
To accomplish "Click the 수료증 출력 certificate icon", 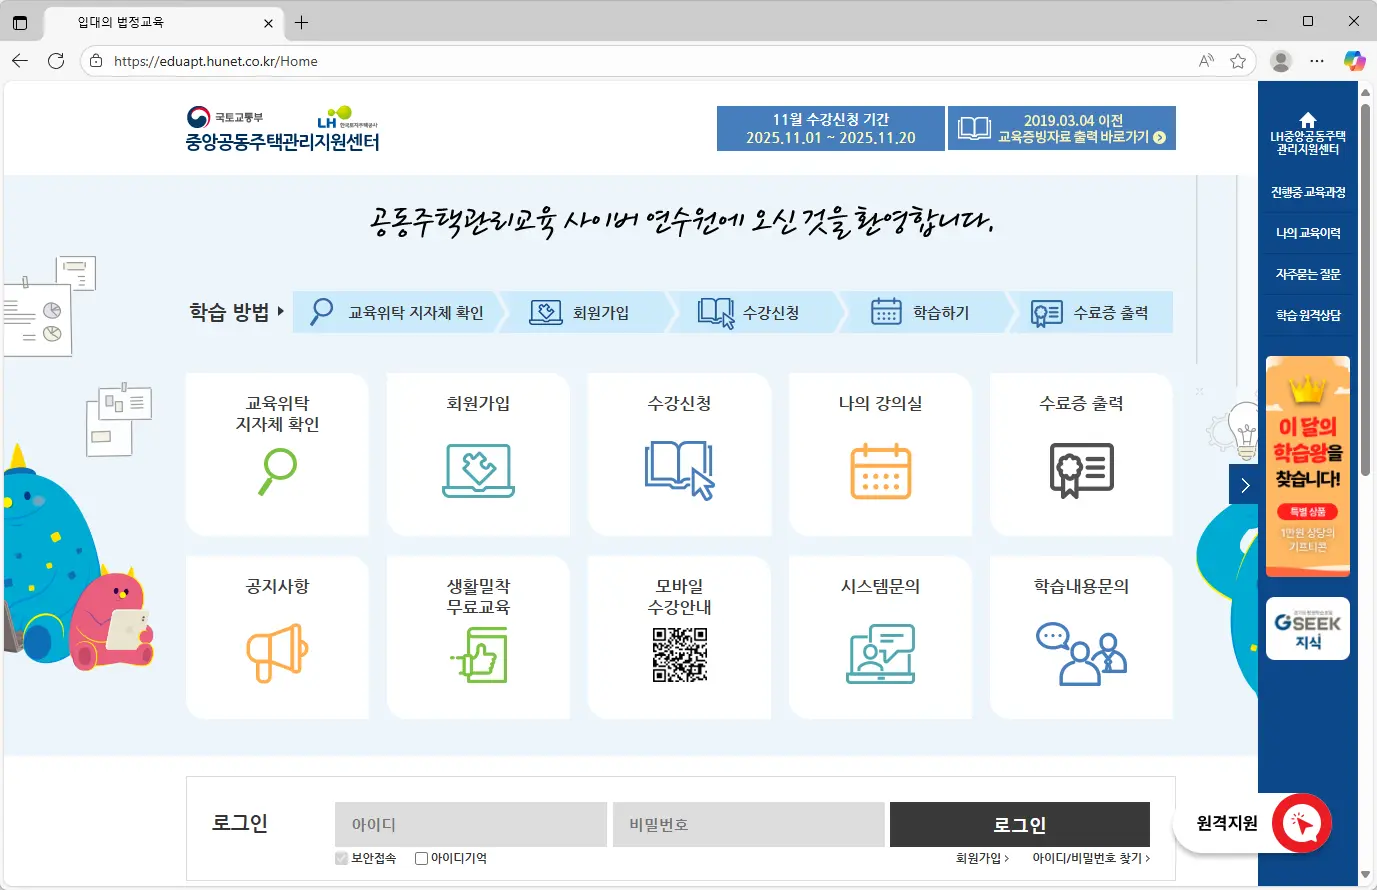I will (1081, 470).
